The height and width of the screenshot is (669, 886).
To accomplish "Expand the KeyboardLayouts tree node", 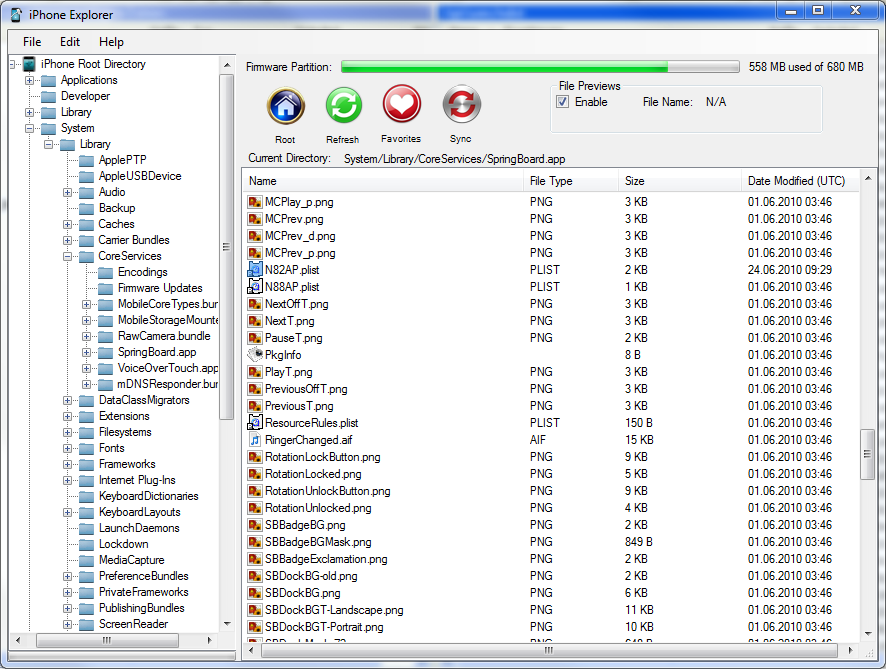I will click(x=67, y=512).
